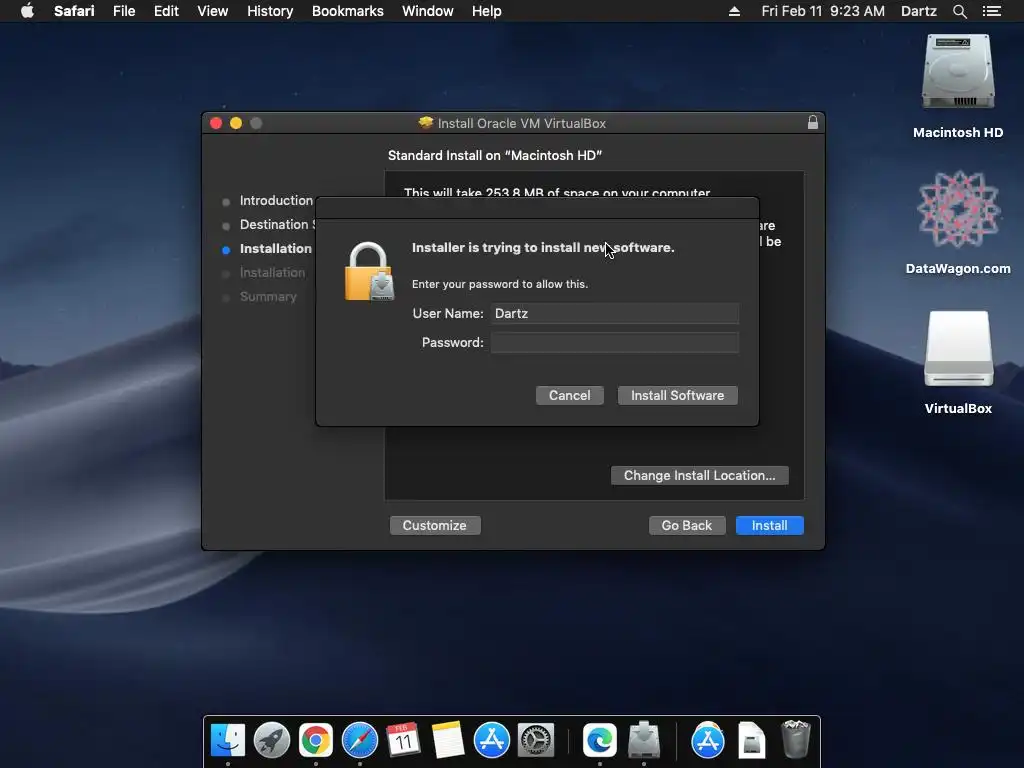Launch Launchpad rocket icon in Dock
The width and height of the screenshot is (1024, 768).
272,740
